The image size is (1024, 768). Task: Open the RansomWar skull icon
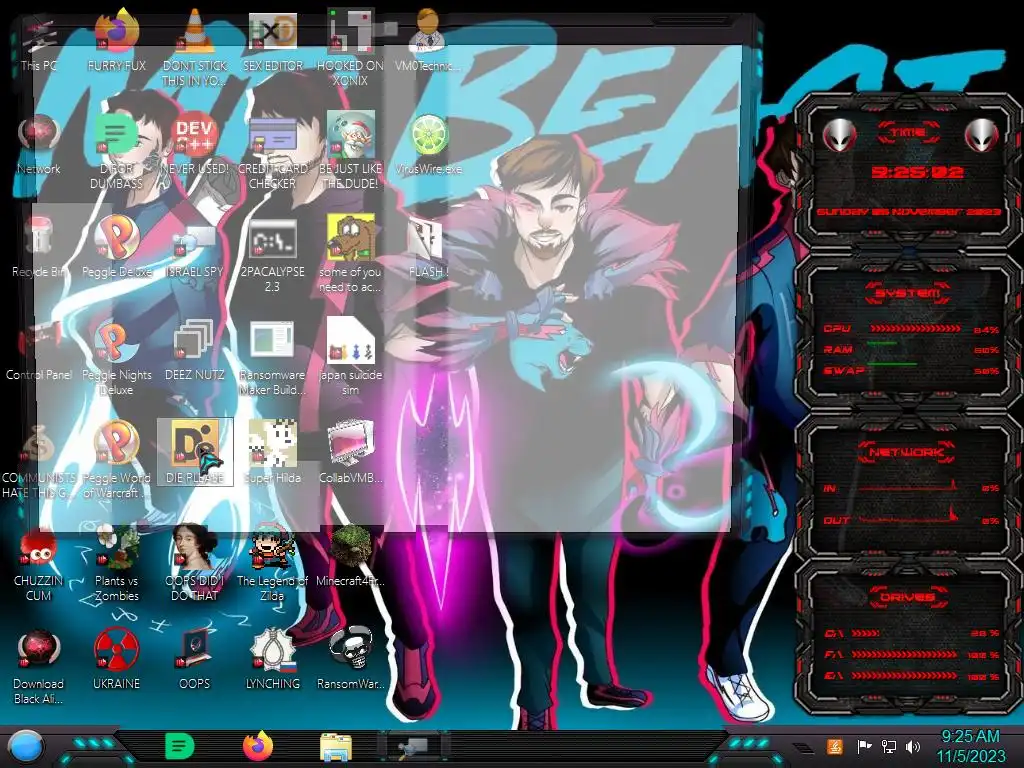pos(350,660)
